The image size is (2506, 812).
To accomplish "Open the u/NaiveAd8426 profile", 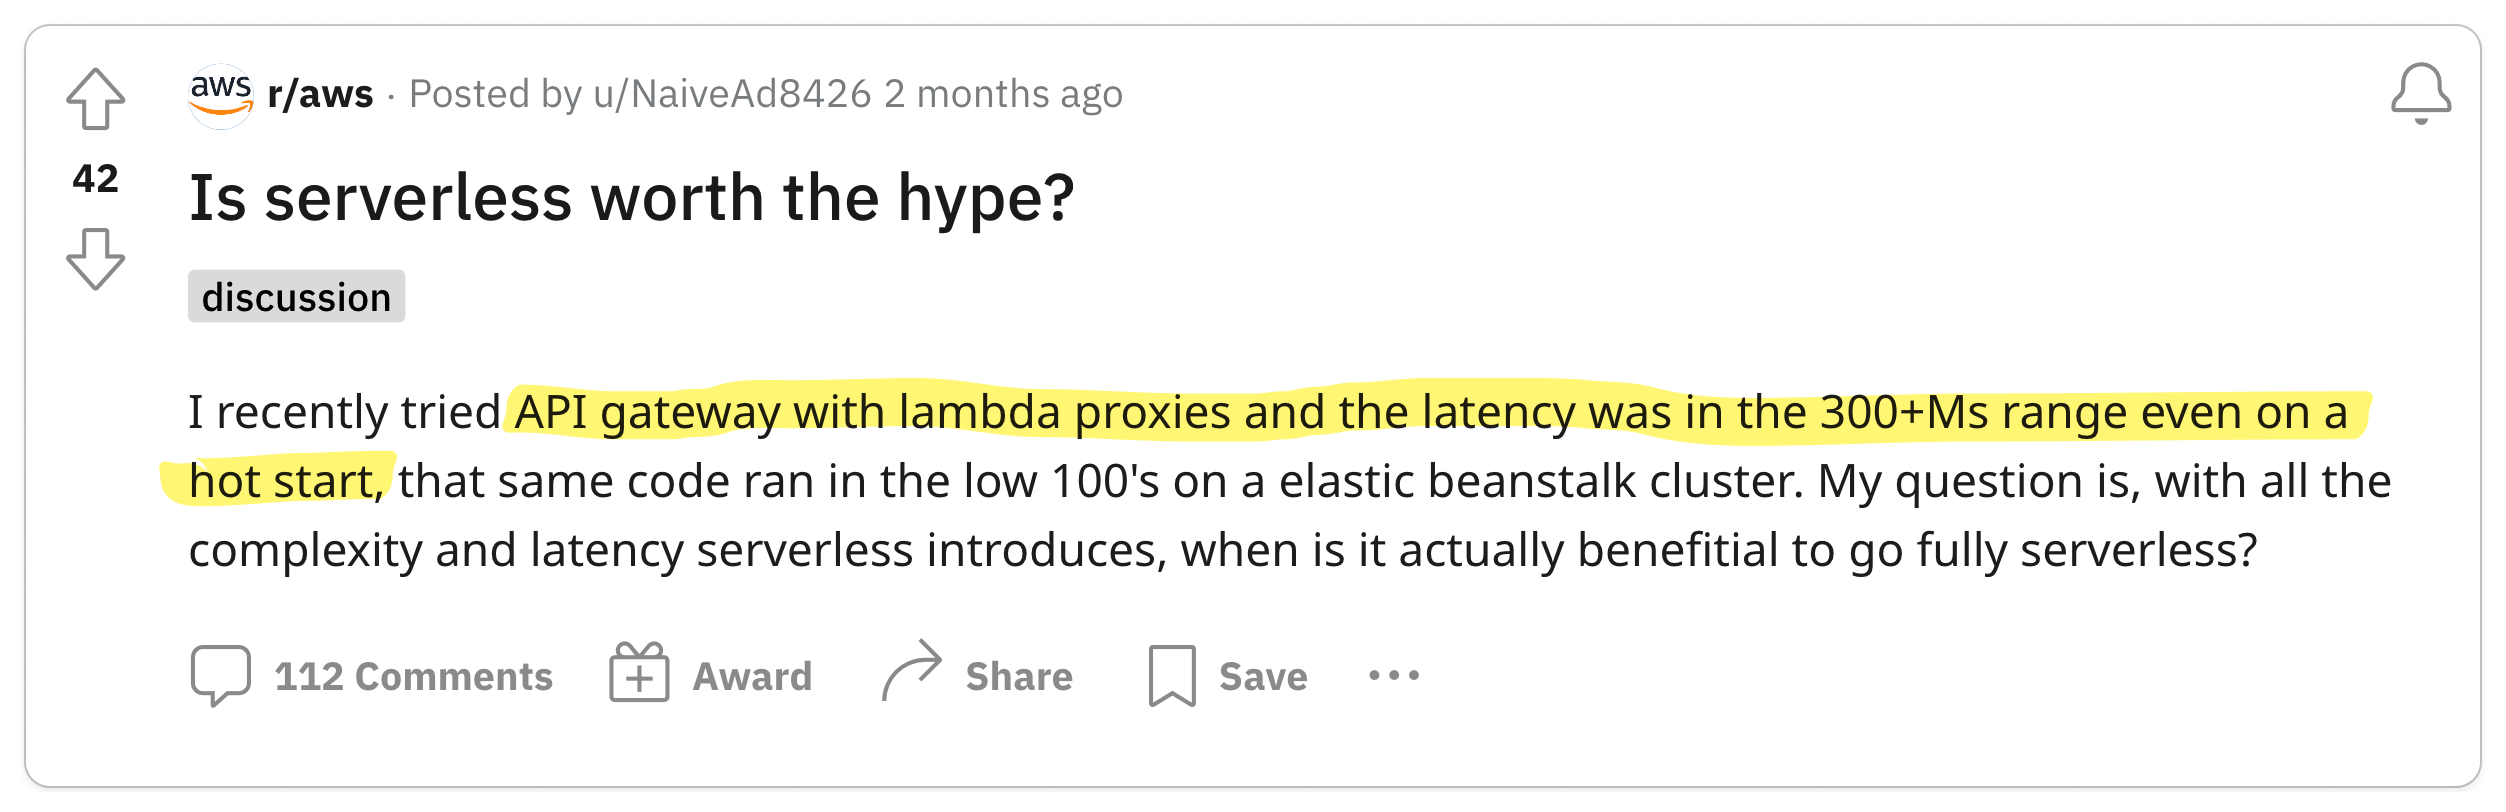I will [733, 94].
